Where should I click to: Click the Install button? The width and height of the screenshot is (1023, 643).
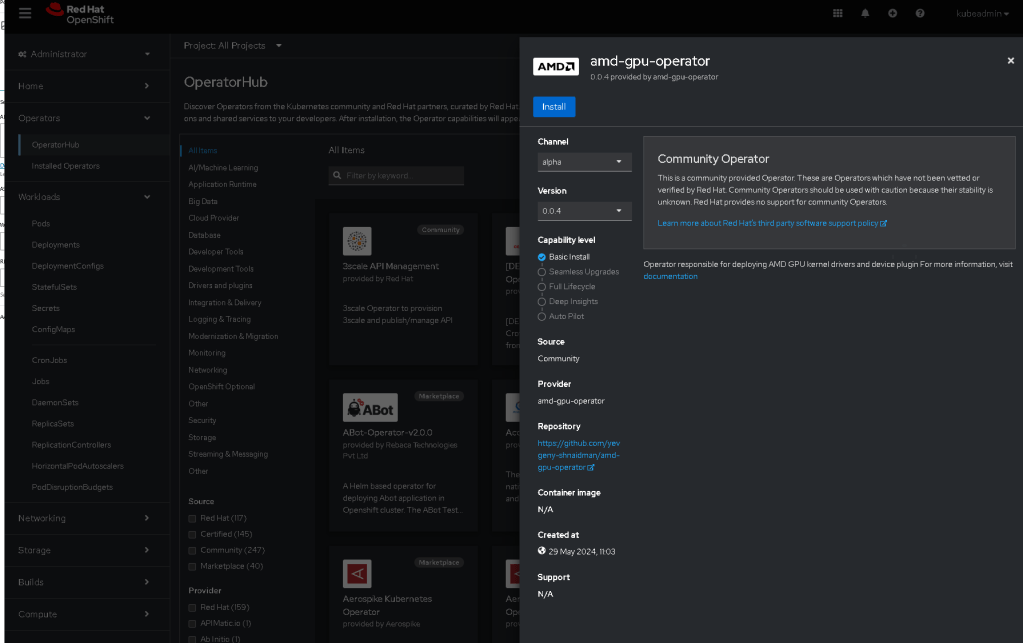point(554,107)
